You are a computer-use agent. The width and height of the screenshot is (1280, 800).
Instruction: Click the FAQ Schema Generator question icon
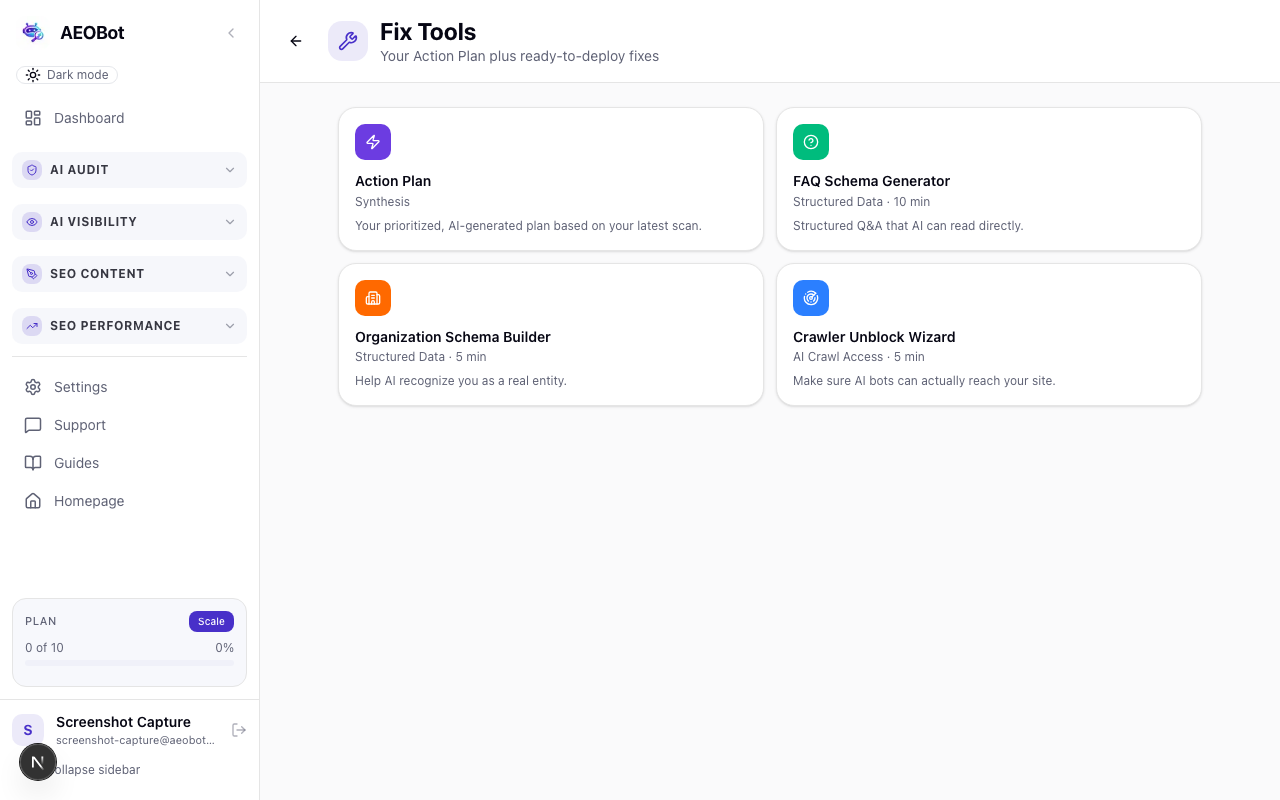[x=811, y=142]
